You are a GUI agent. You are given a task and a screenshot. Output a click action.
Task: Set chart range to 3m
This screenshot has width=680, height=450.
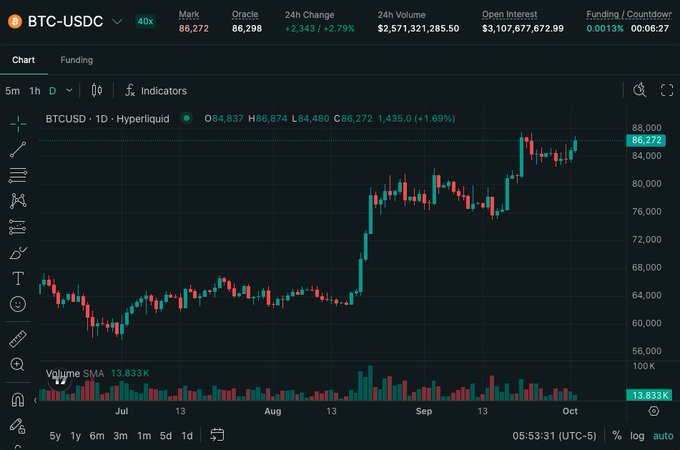click(x=120, y=436)
